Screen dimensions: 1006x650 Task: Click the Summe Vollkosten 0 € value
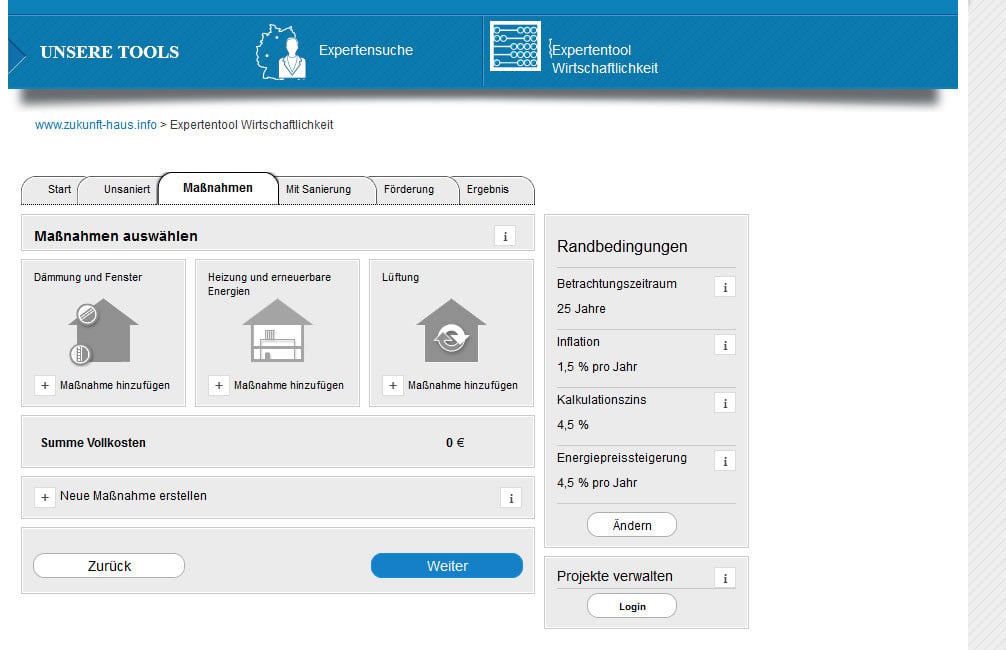click(455, 443)
